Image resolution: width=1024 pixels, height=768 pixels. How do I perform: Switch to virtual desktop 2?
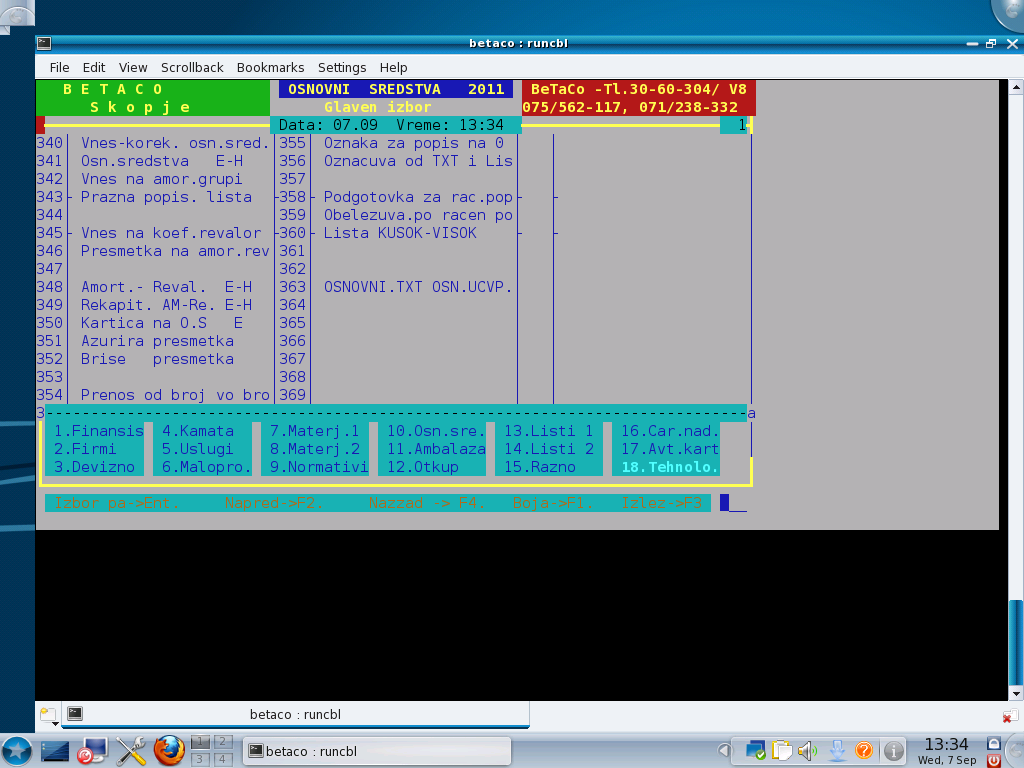[223, 744]
